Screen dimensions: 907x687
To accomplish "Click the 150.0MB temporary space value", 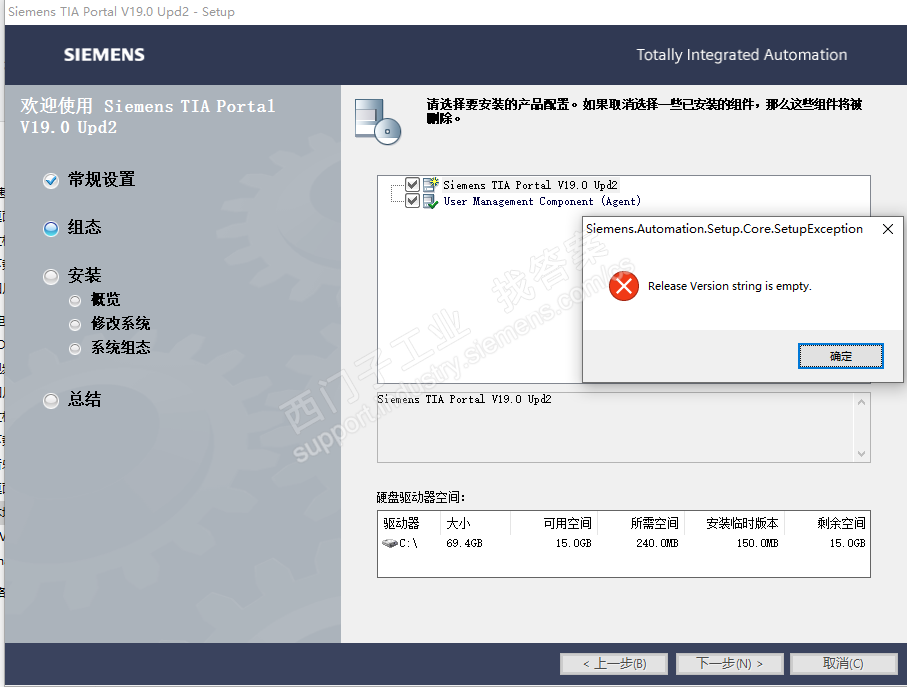I will tap(757, 543).
